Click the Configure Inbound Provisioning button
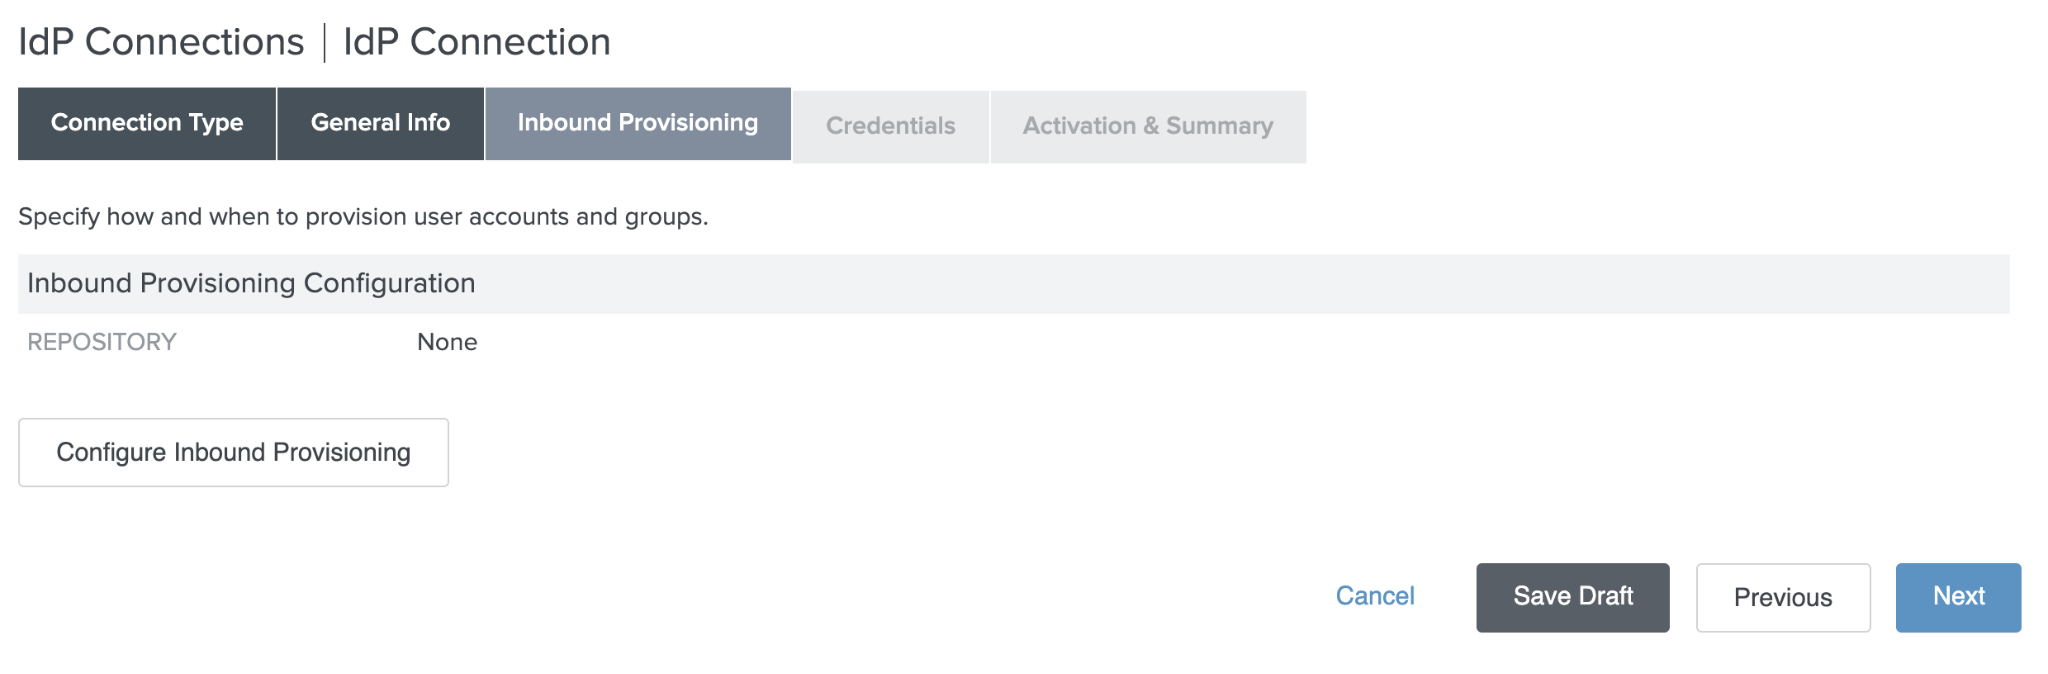 coord(233,452)
